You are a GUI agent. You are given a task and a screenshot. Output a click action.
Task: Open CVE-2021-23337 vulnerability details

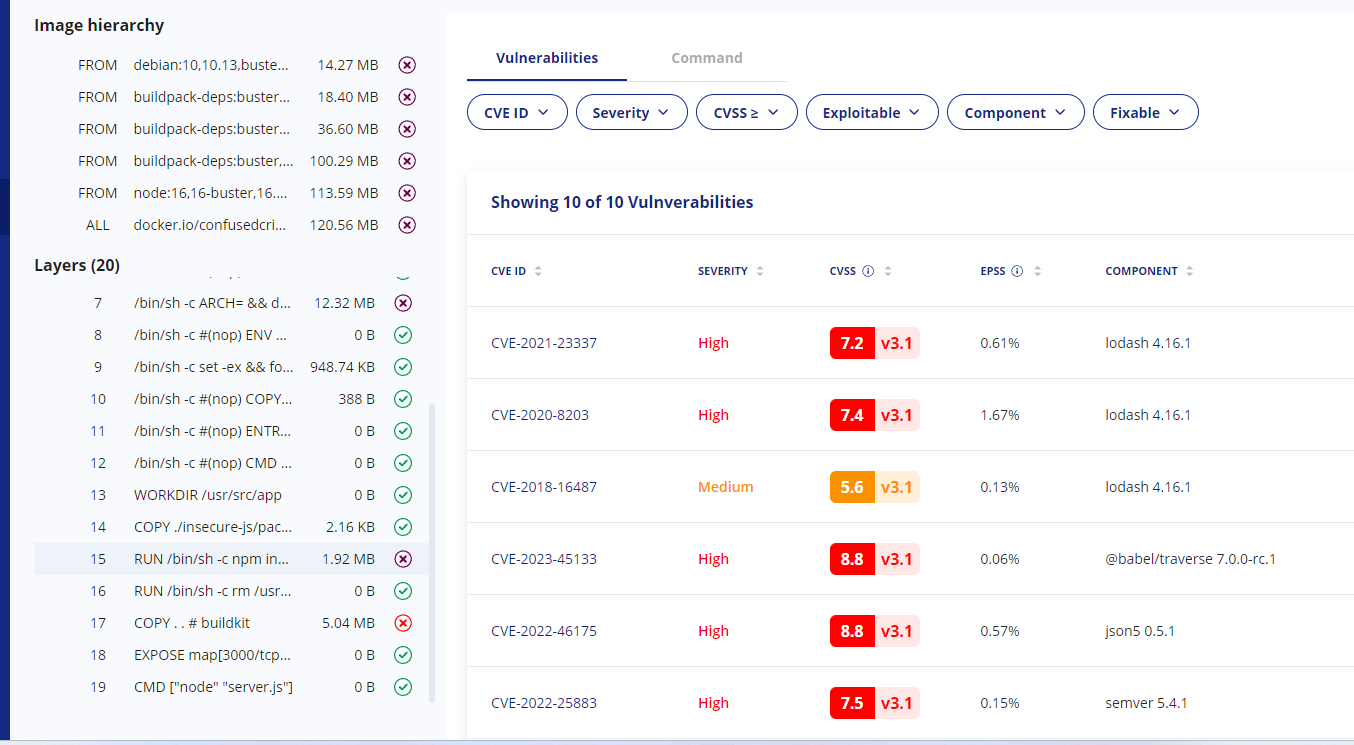(544, 343)
